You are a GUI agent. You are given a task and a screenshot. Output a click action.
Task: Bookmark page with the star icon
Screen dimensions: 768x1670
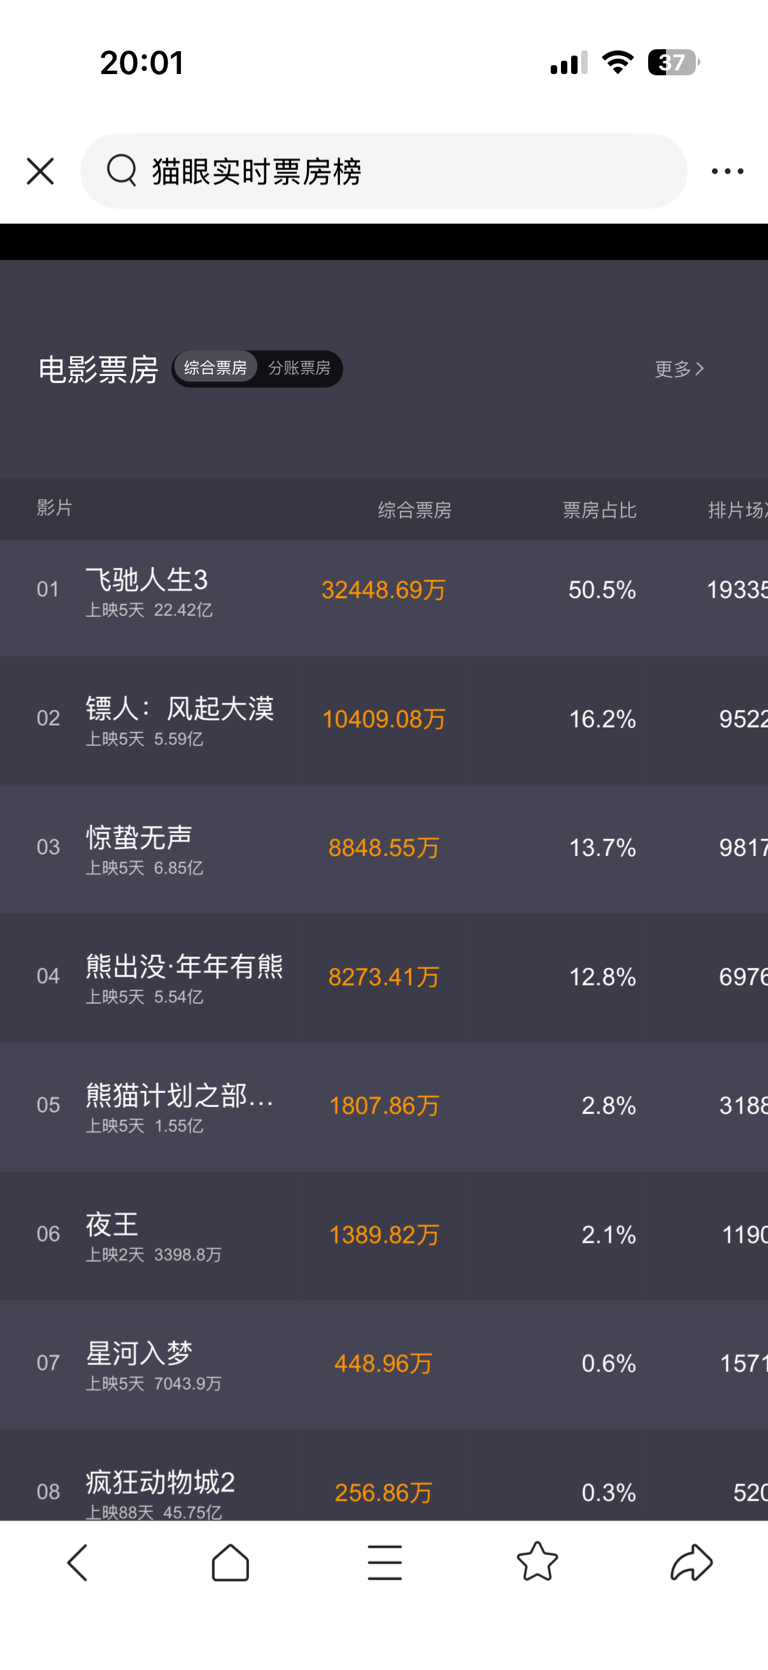(537, 1562)
